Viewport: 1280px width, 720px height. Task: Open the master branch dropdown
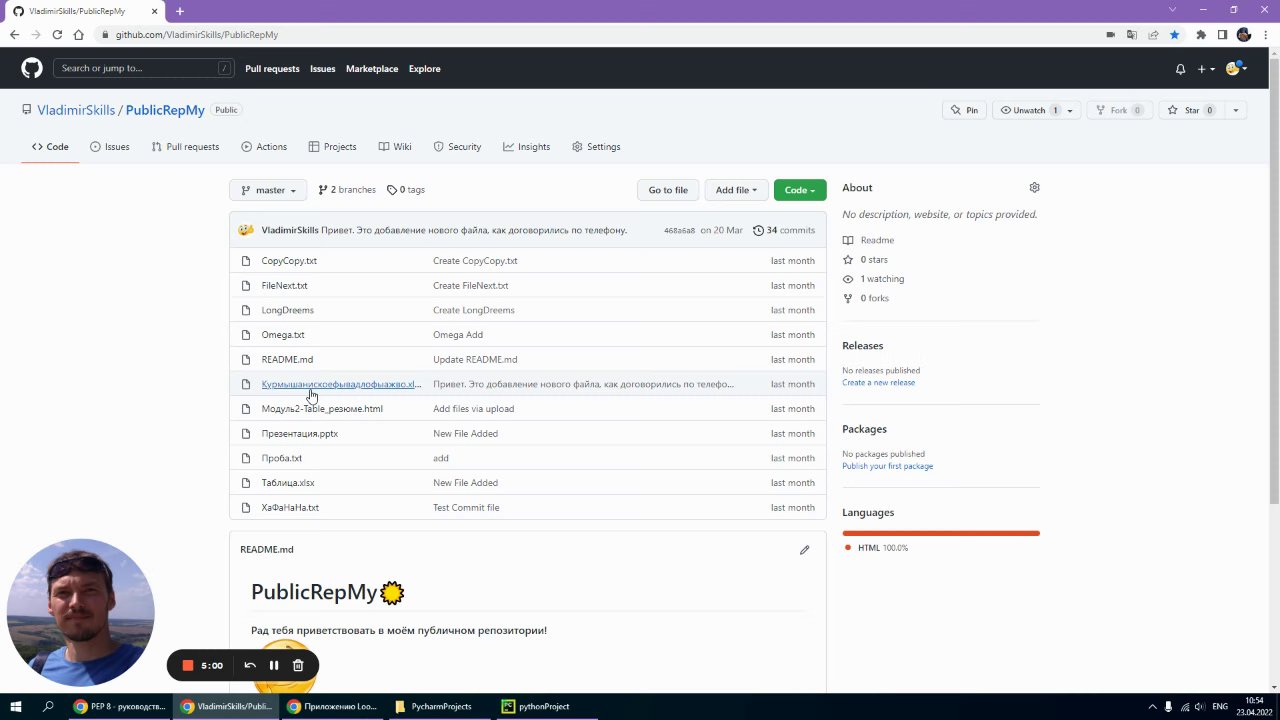[268, 190]
